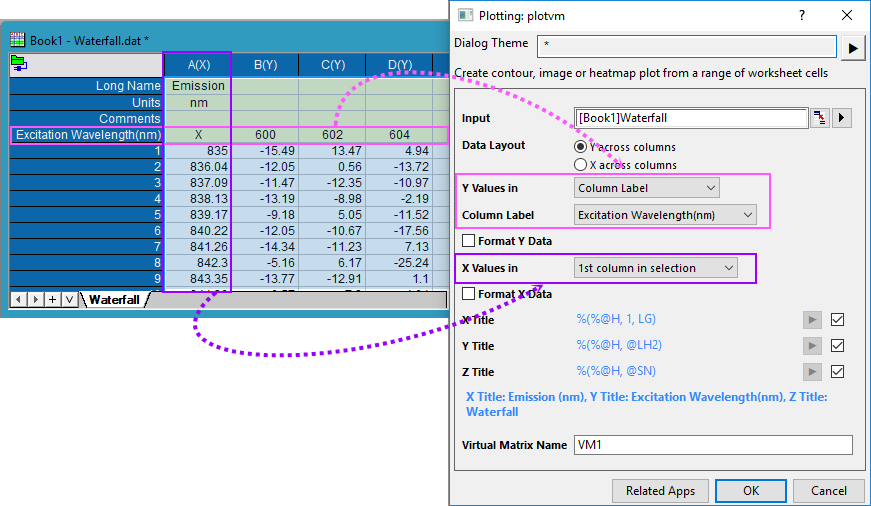Click the Z Title value %(%@H, @SN)
Viewport: 871px width, 506px height.
pyautogui.click(x=616, y=371)
